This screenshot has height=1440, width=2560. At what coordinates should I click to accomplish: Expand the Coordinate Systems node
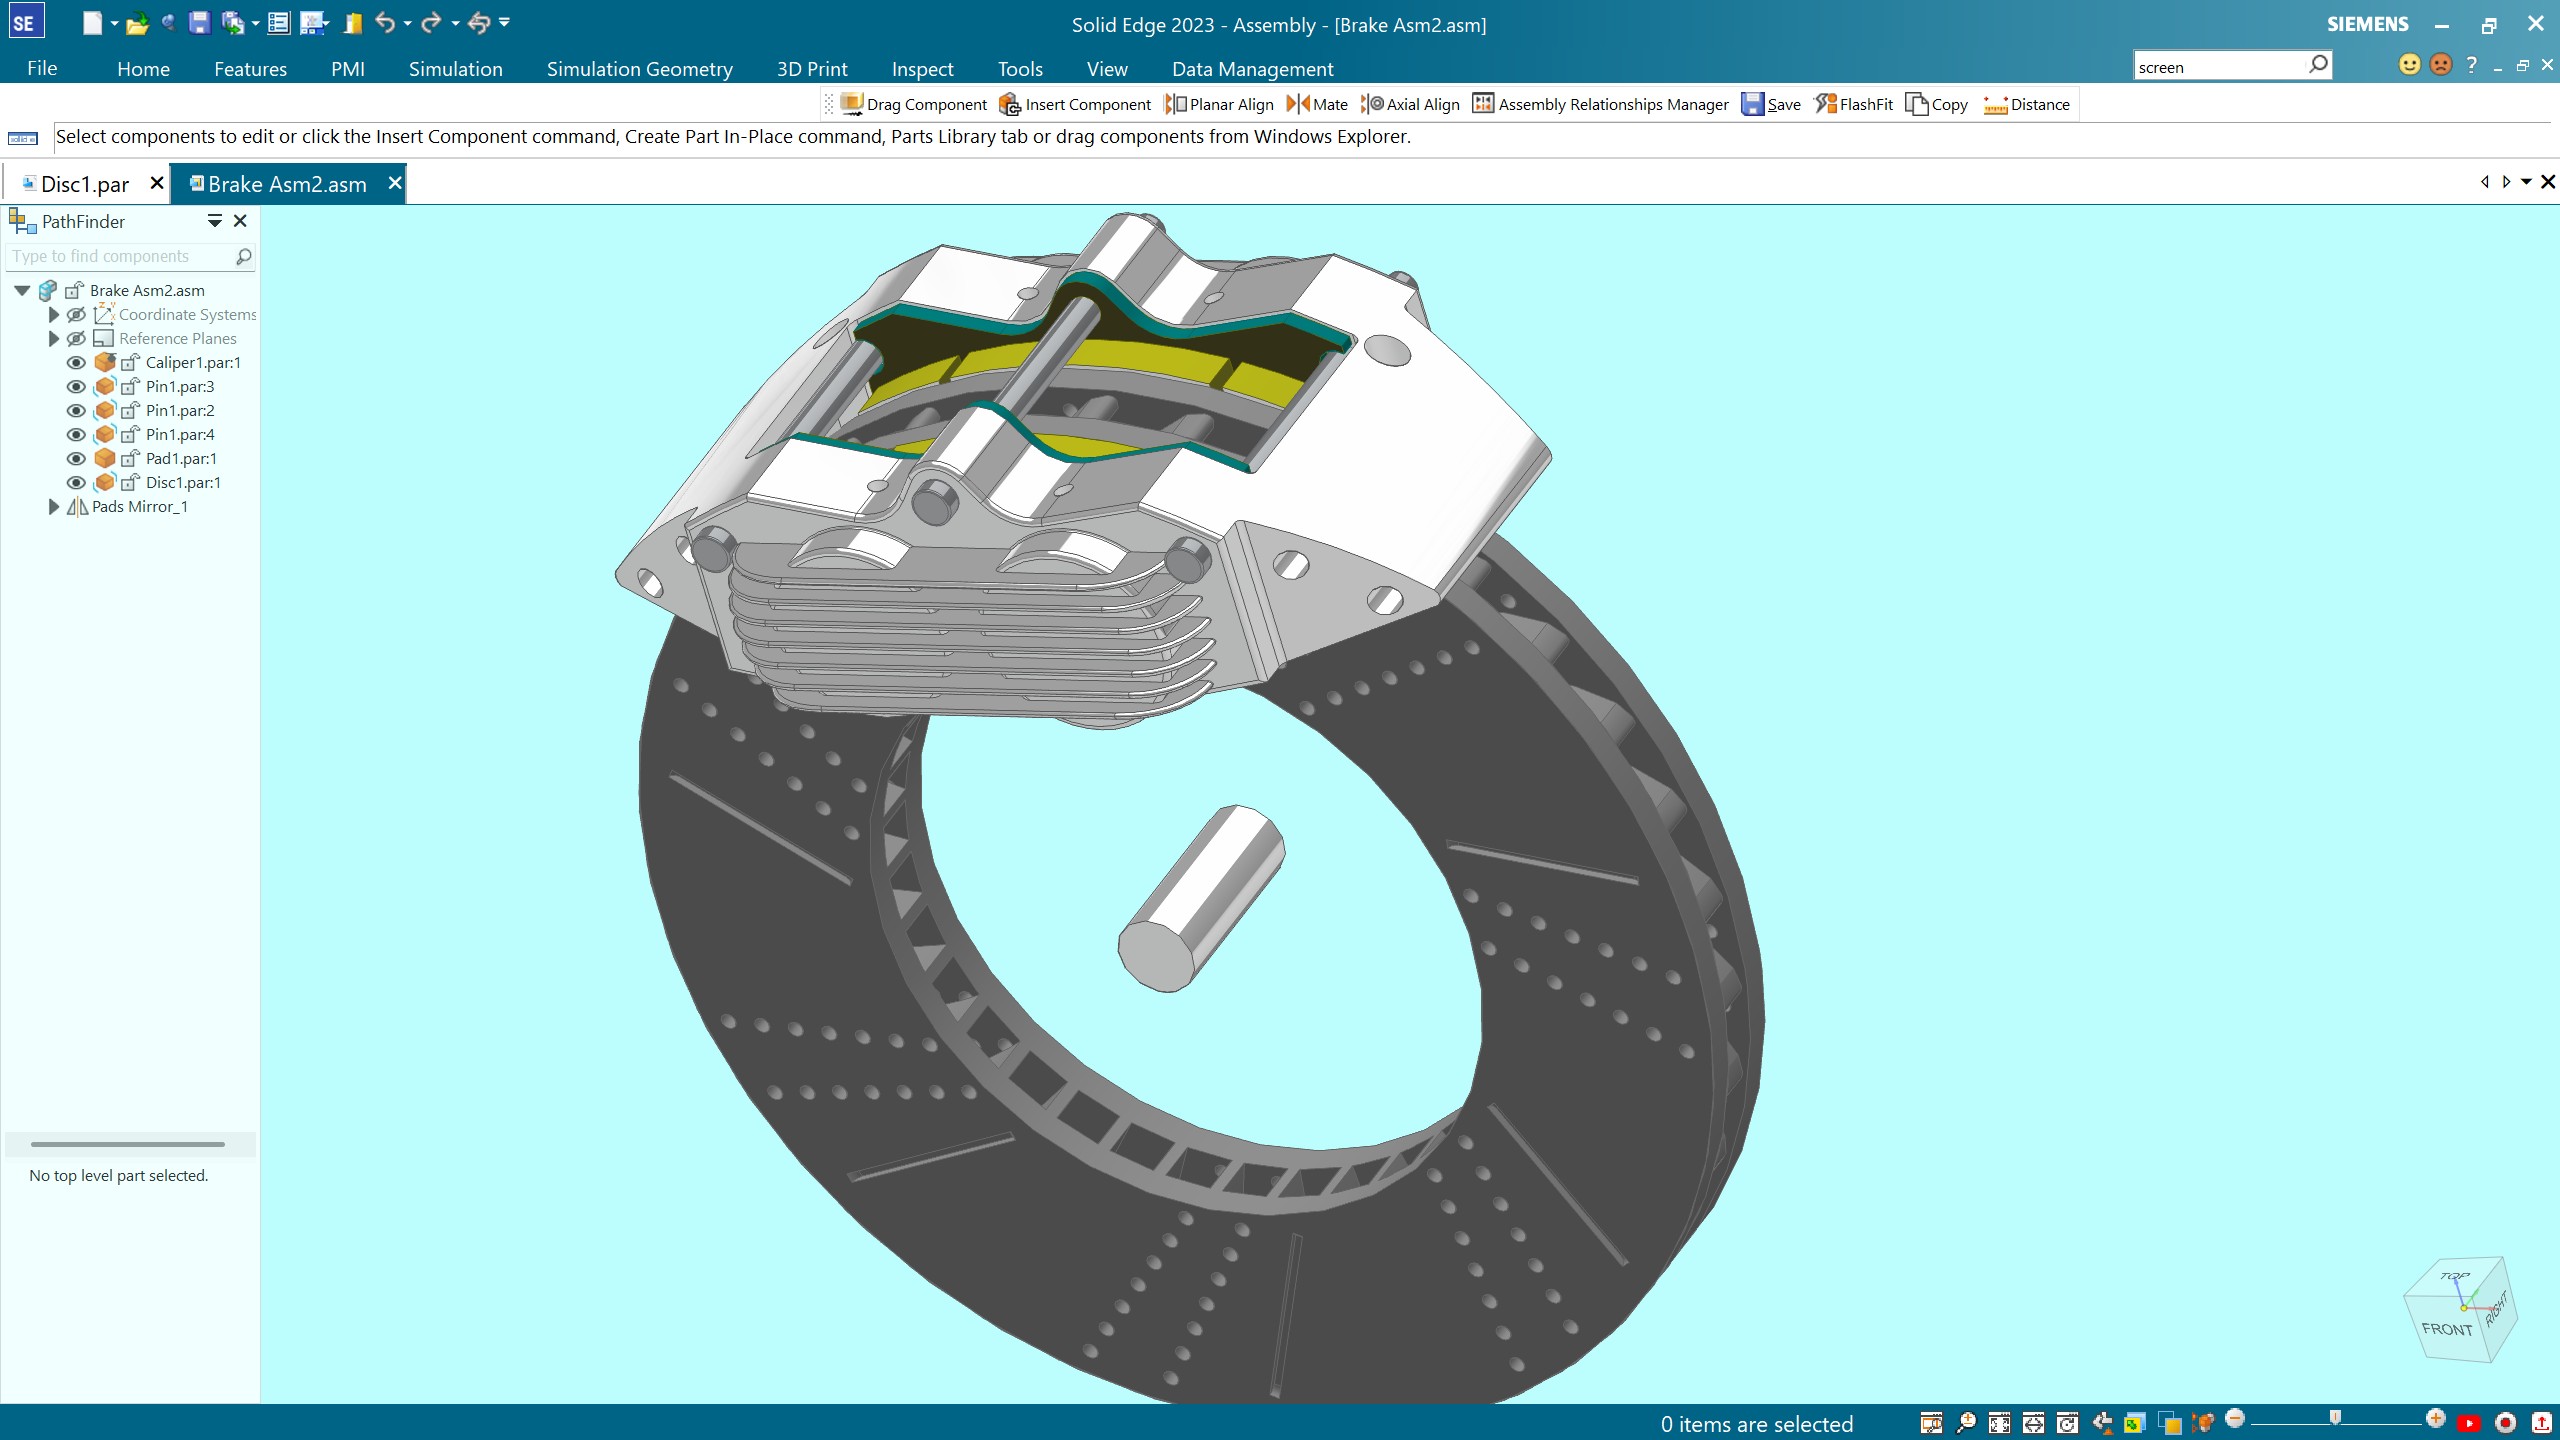point(54,314)
